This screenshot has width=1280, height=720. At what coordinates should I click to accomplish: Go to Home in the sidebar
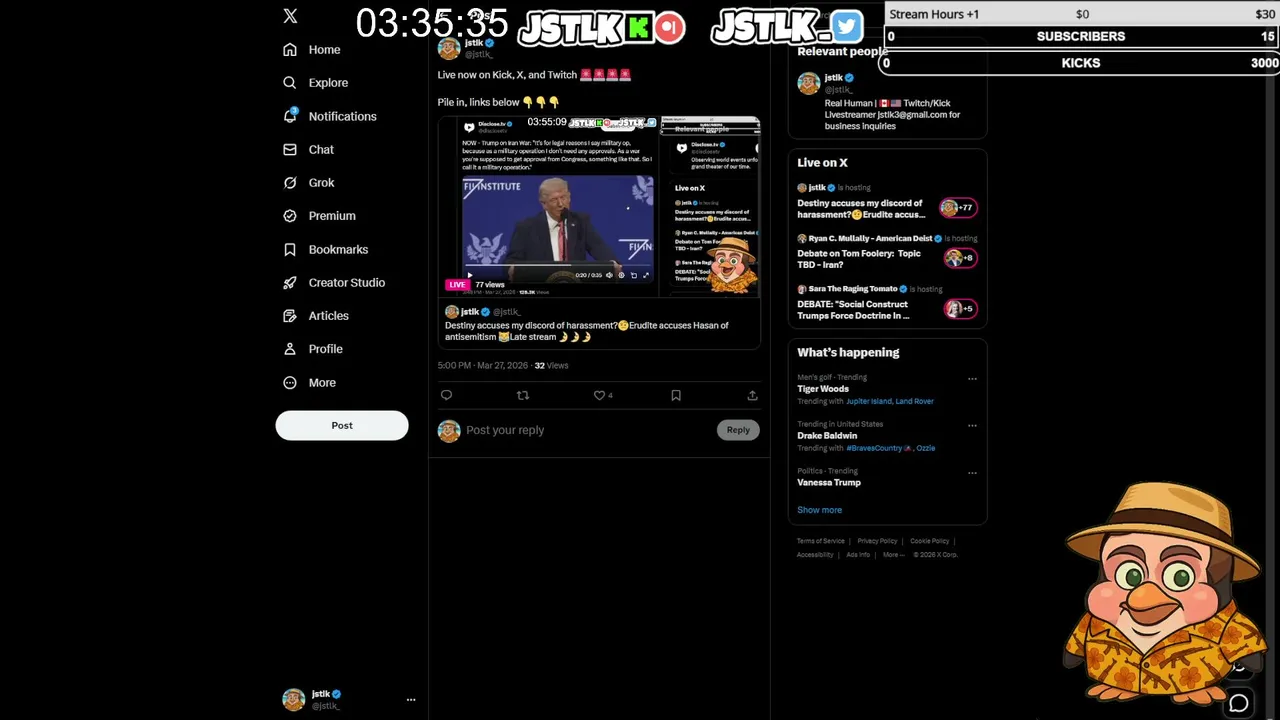[312, 50]
